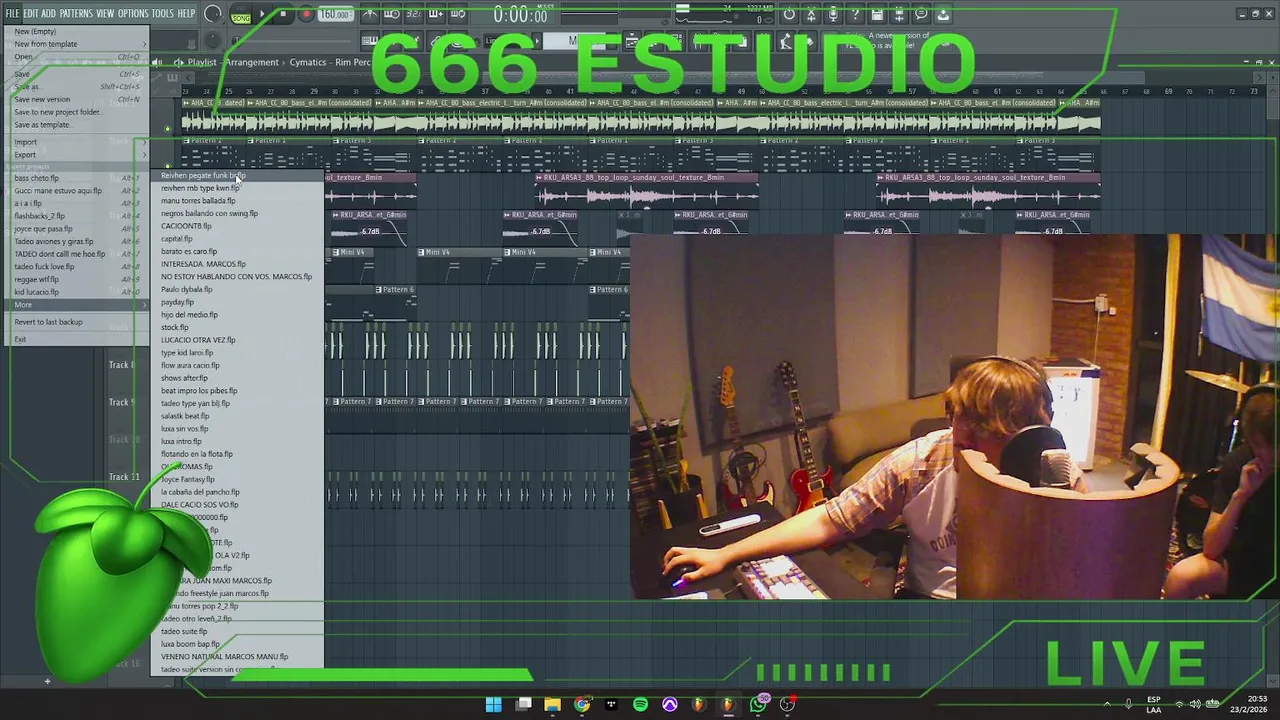The image size is (1280, 720).
Task: Expand the Import submenu
Action: click(76, 142)
